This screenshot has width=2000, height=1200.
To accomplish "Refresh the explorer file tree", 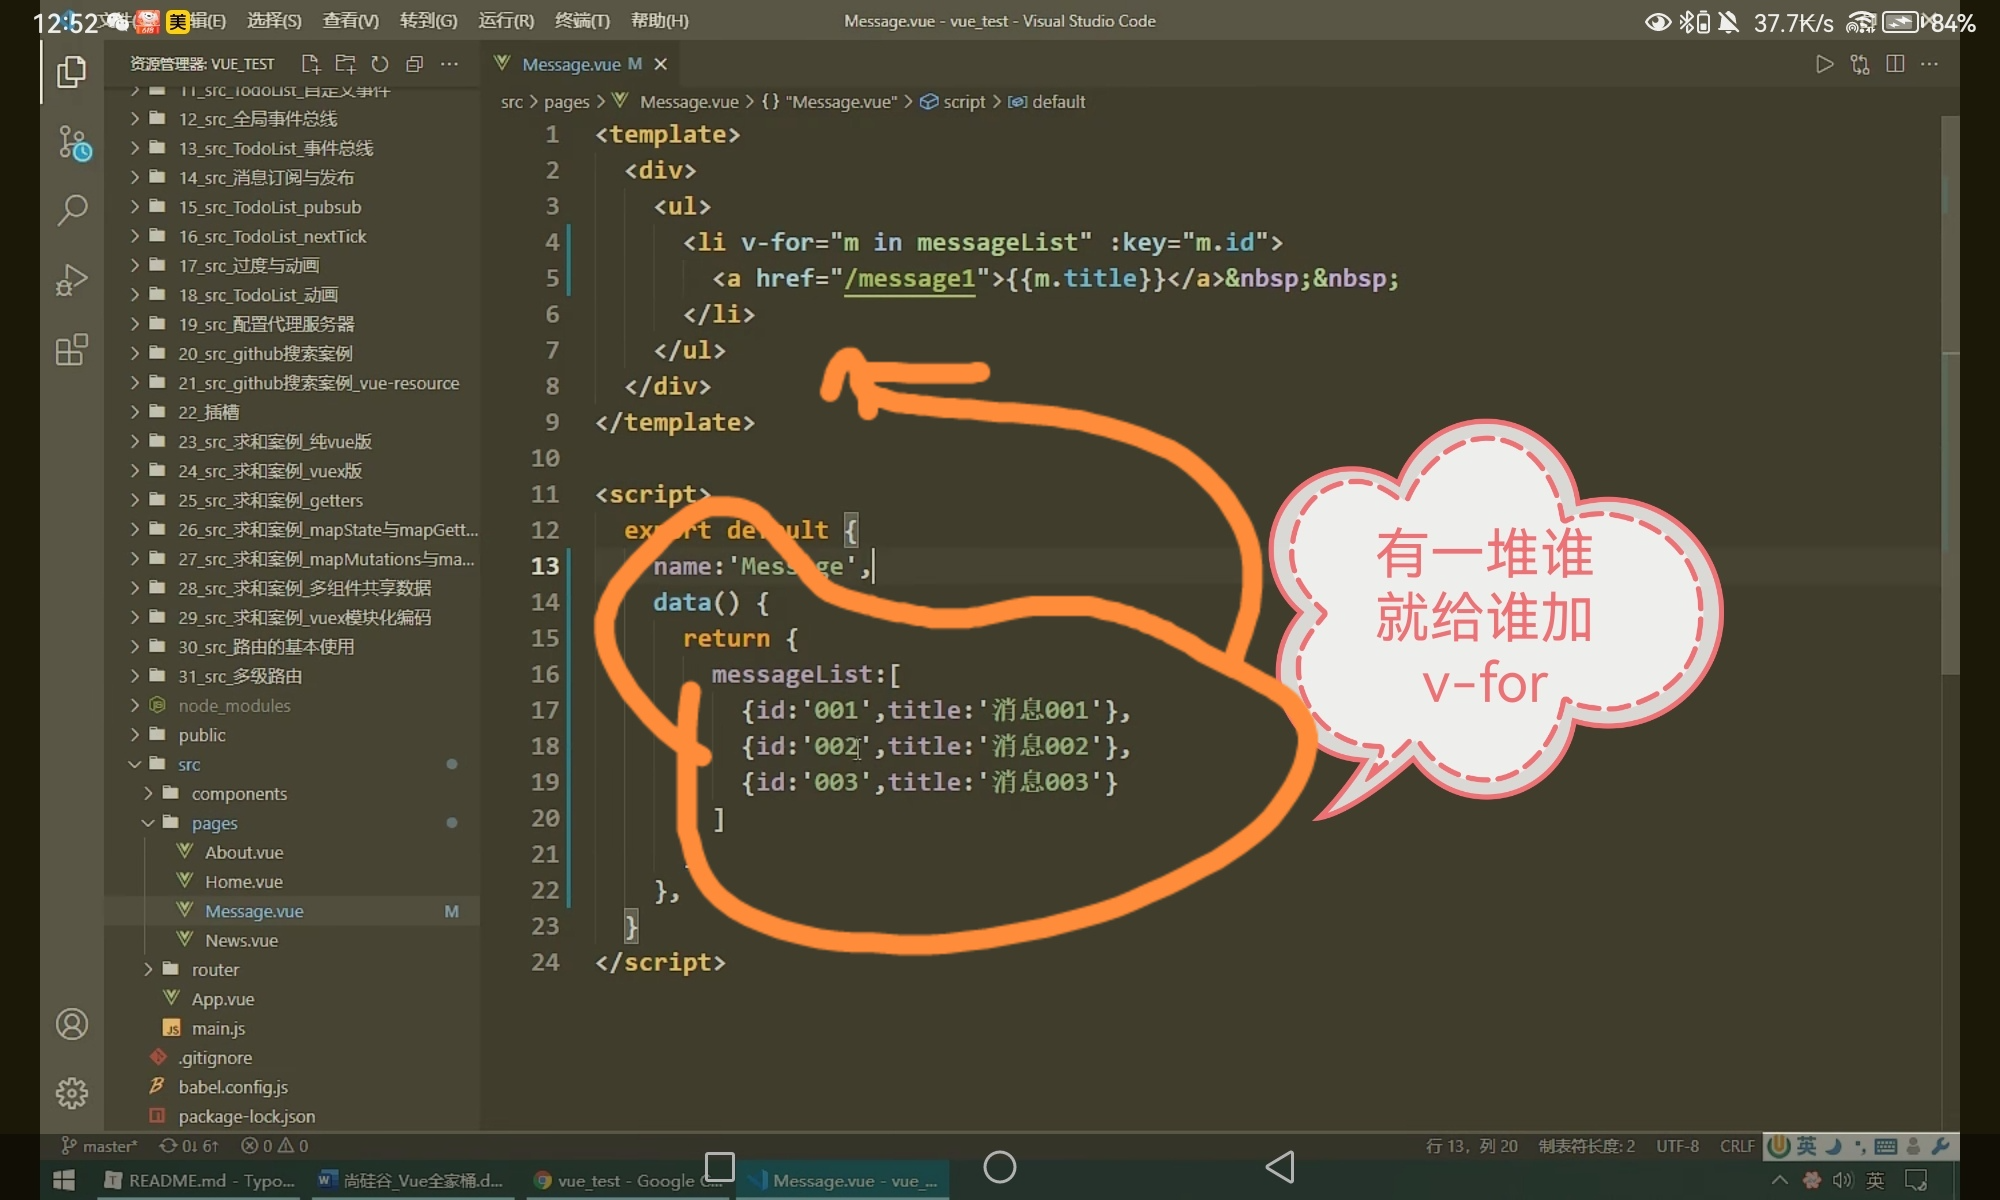I will [x=380, y=64].
